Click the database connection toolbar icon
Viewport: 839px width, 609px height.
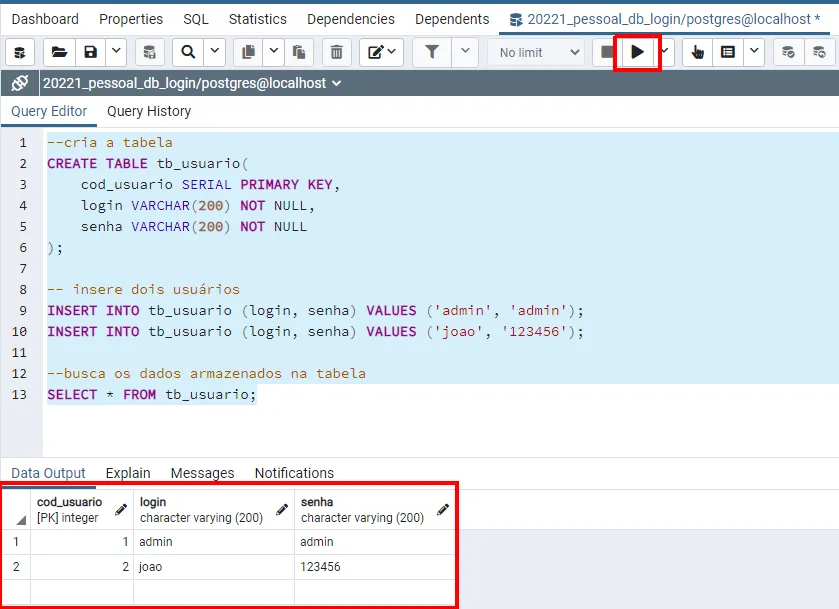tap(20, 52)
